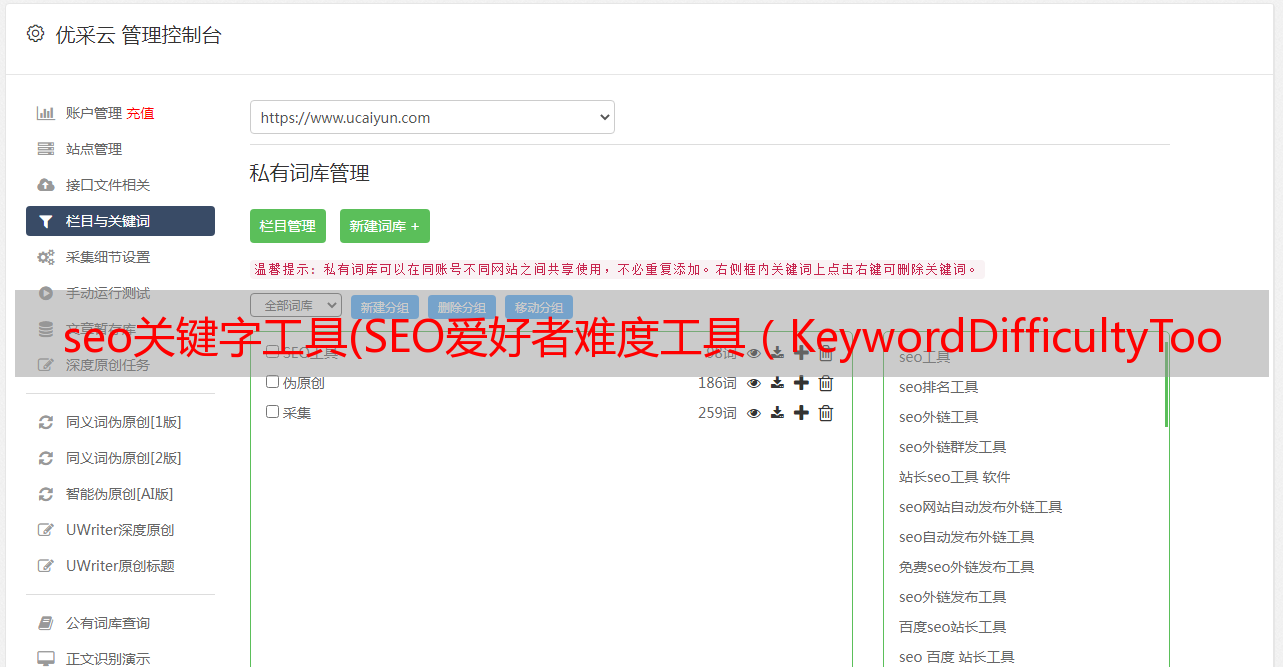
Task: Select keyword seo外链群发工具 in list
Action: click(952, 447)
